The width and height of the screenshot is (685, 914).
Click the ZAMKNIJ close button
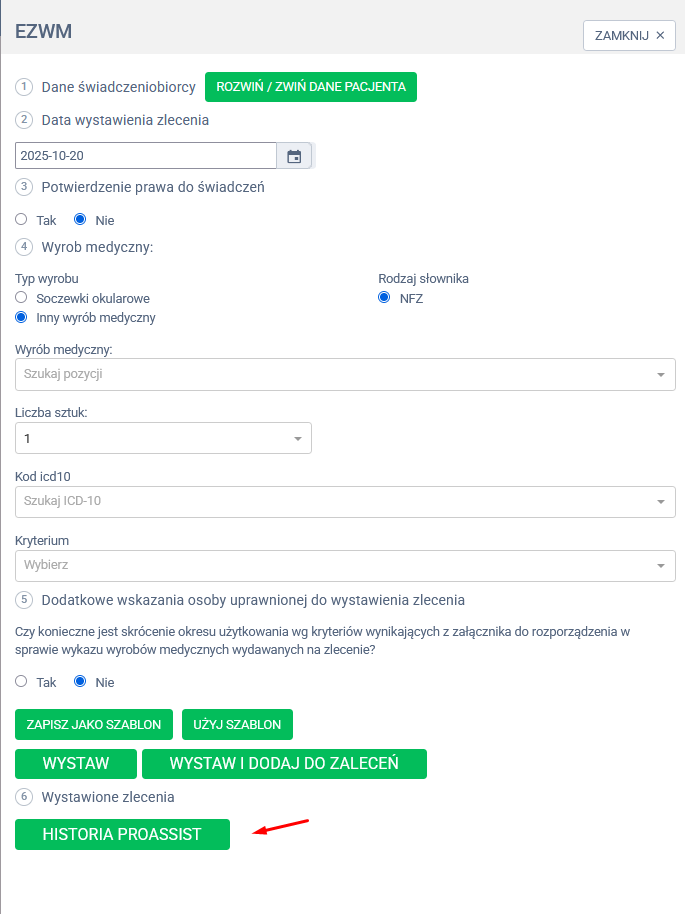pyautogui.click(x=629, y=35)
